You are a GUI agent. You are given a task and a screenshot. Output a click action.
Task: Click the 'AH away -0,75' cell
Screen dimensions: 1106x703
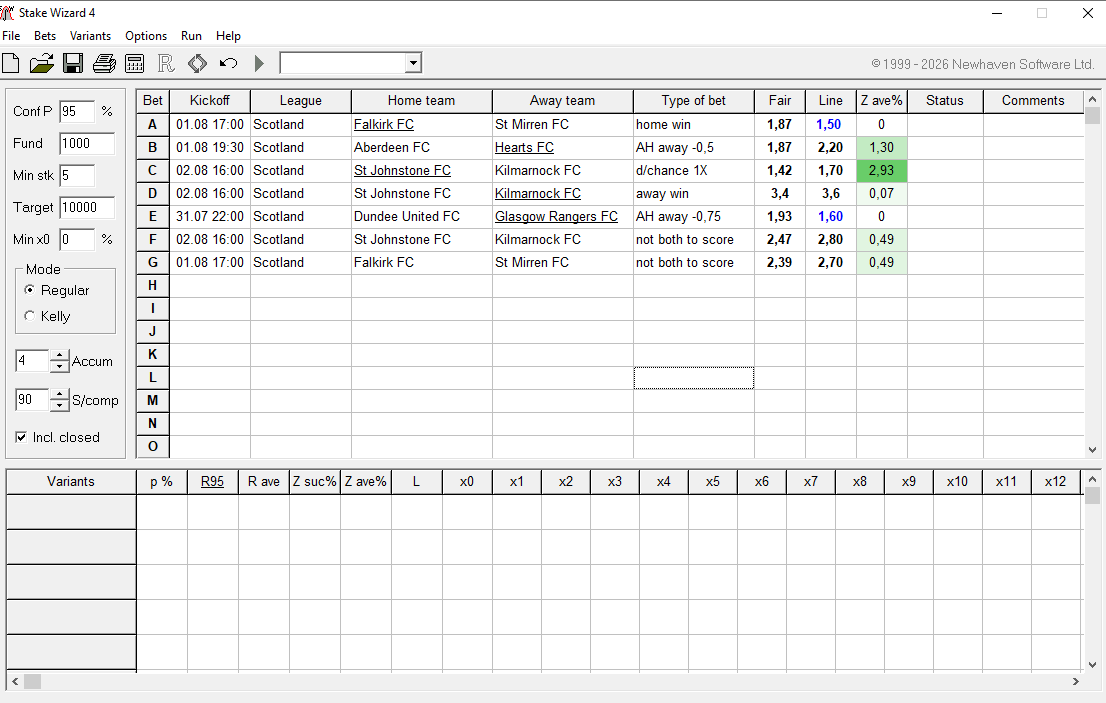point(693,216)
